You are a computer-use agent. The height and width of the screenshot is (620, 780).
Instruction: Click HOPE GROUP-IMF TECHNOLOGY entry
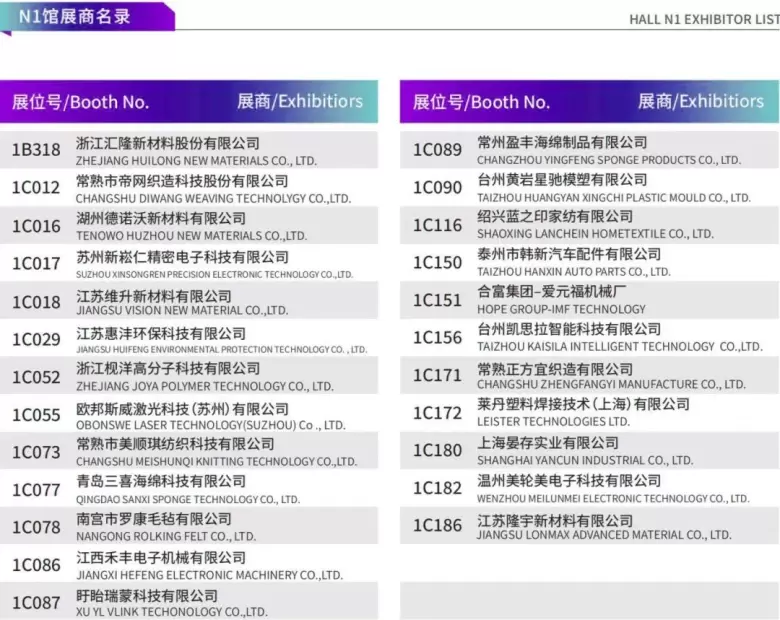(x=561, y=310)
